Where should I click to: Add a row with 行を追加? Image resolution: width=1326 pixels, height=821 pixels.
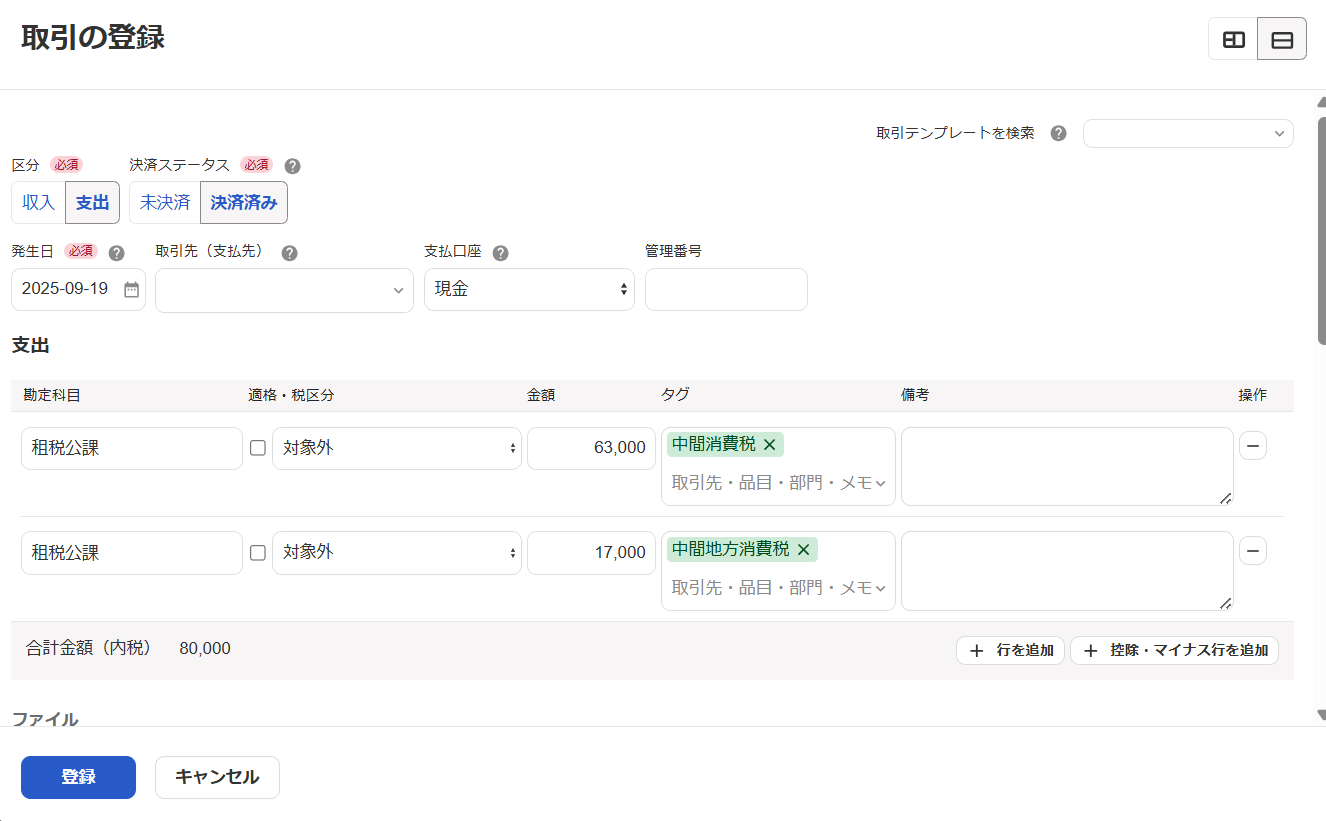click(1010, 650)
